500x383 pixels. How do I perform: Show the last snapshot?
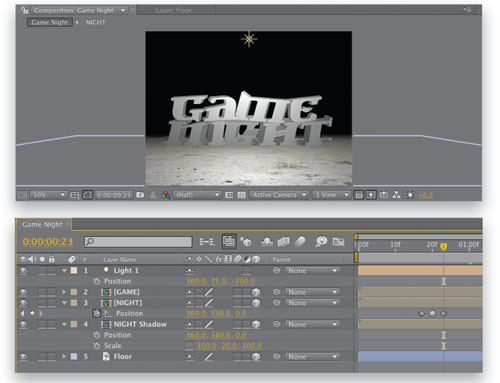click(x=153, y=195)
